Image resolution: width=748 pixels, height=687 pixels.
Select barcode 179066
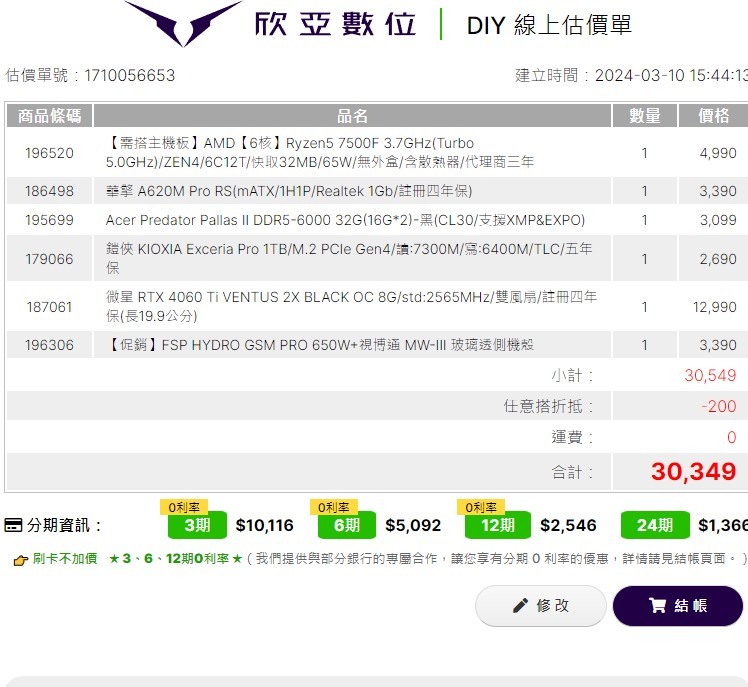click(x=49, y=259)
